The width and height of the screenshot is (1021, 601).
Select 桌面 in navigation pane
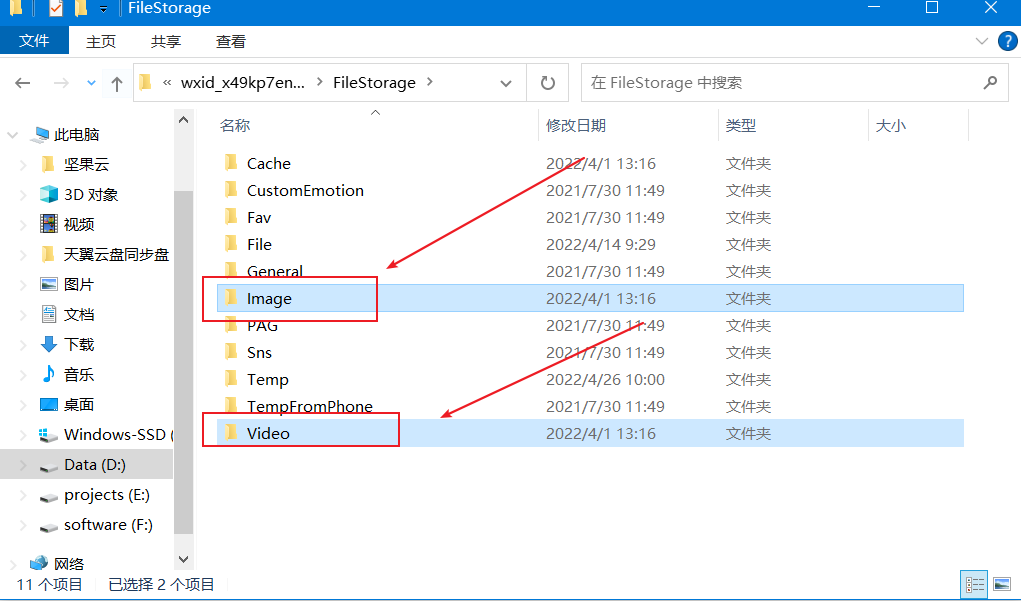79,404
